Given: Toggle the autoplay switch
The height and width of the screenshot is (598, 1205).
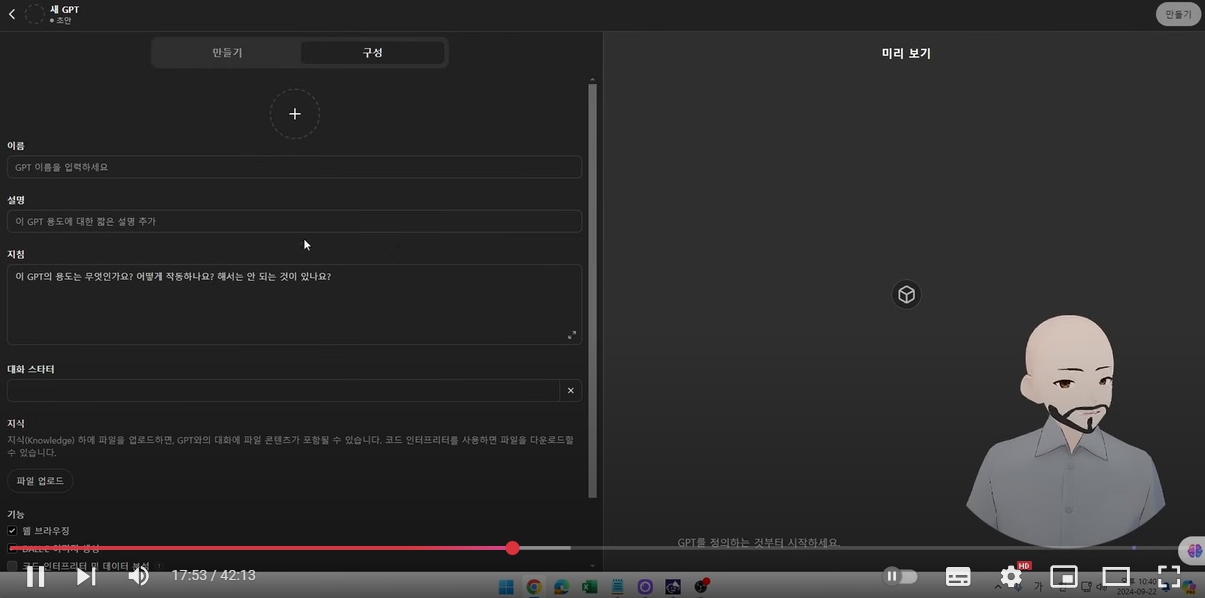Looking at the screenshot, I should [x=900, y=576].
